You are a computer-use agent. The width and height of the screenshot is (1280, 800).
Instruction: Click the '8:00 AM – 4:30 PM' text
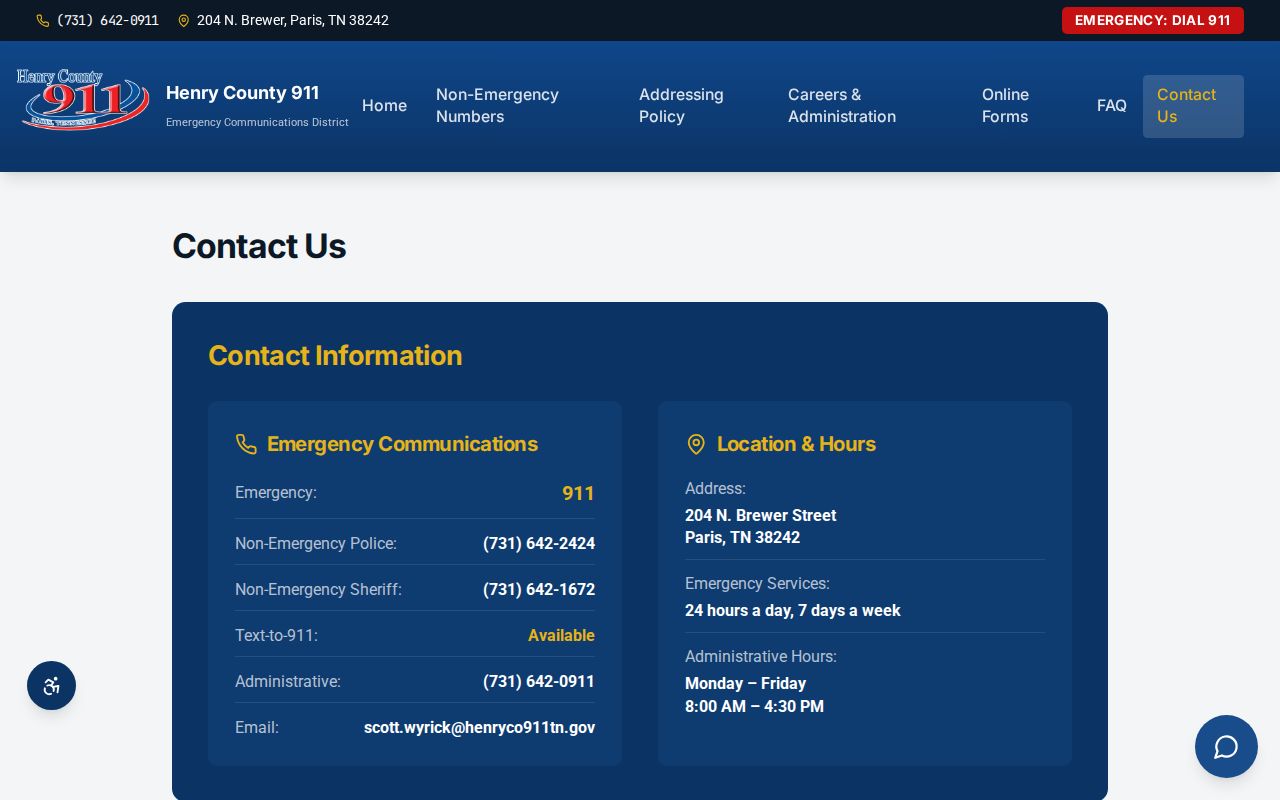click(754, 707)
